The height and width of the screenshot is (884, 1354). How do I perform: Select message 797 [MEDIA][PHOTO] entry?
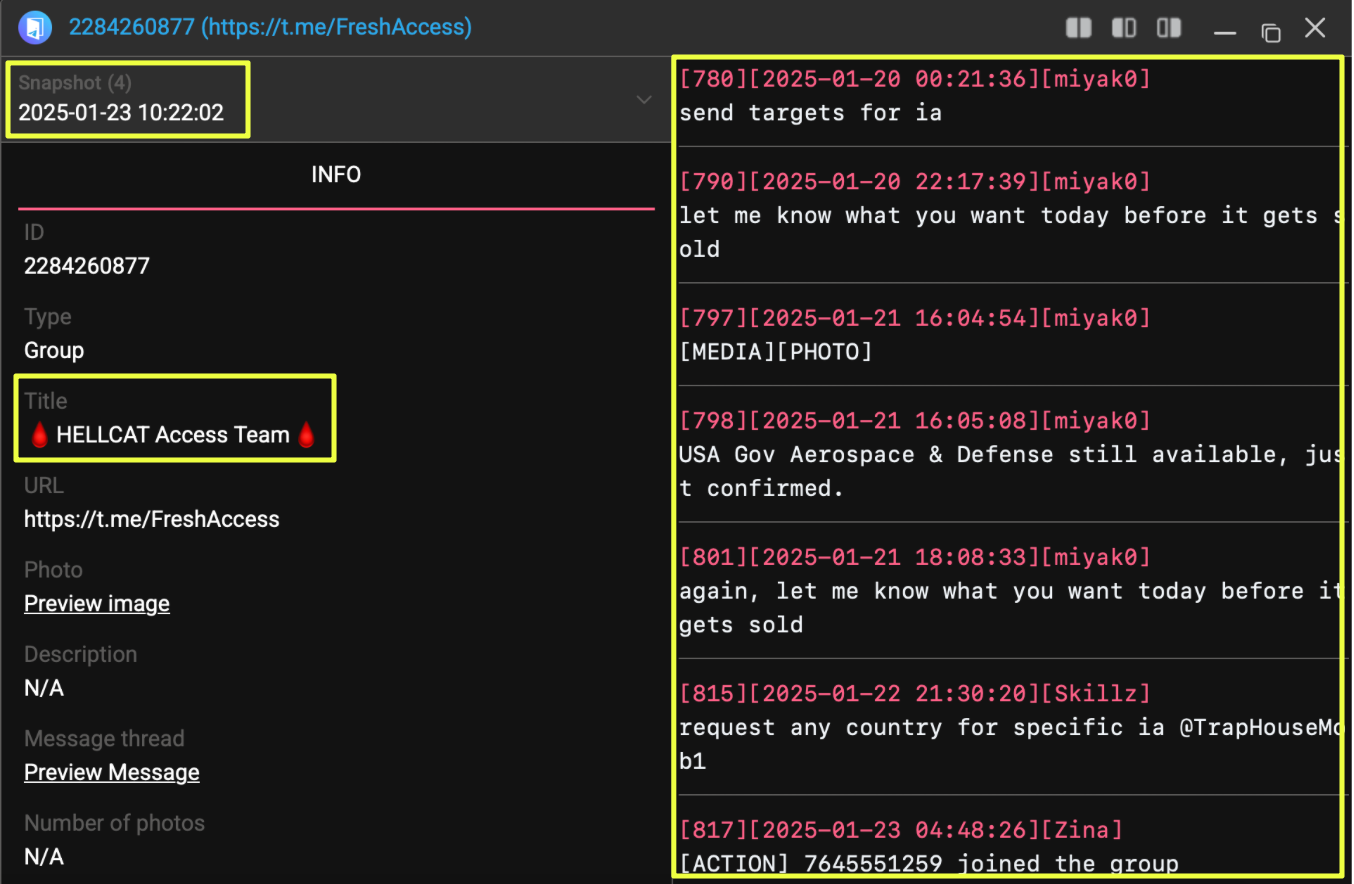click(x=776, y=351)
